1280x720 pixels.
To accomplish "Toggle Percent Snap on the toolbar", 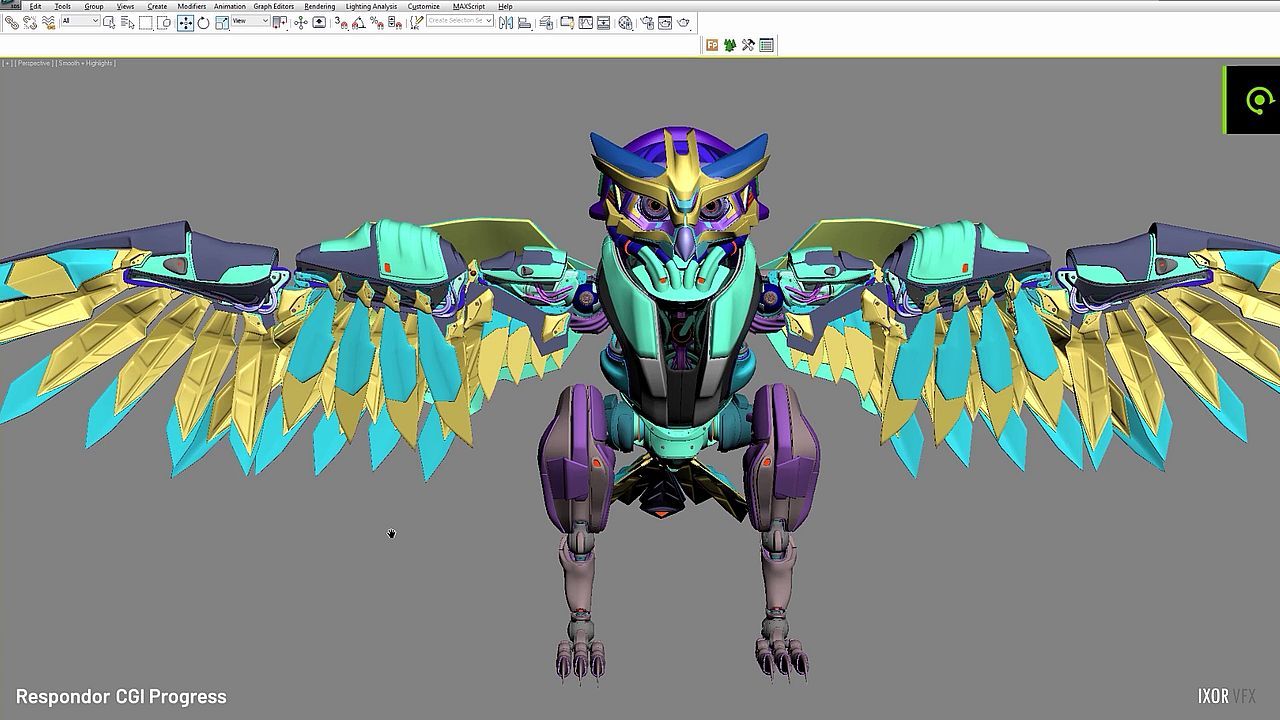I will 377,22.
